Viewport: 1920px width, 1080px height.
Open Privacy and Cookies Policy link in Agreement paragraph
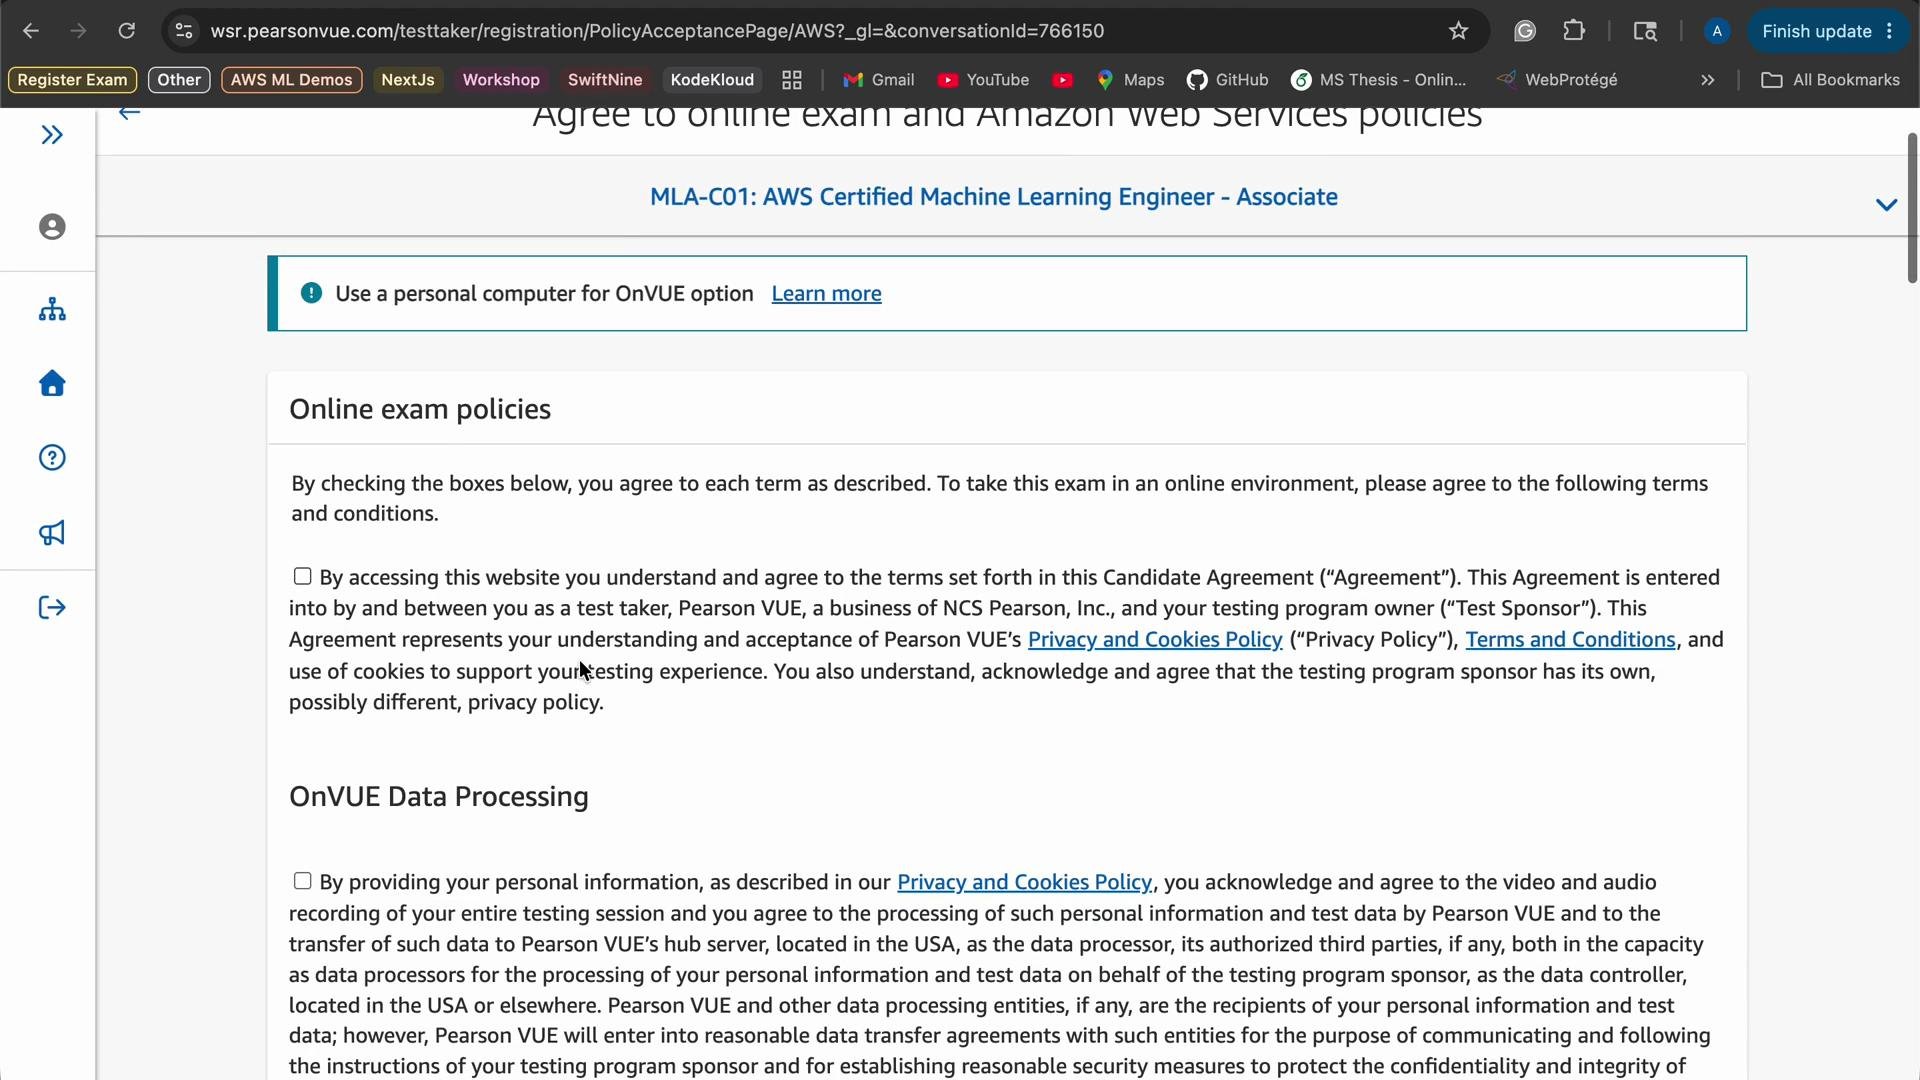[x=1155, y=640]
